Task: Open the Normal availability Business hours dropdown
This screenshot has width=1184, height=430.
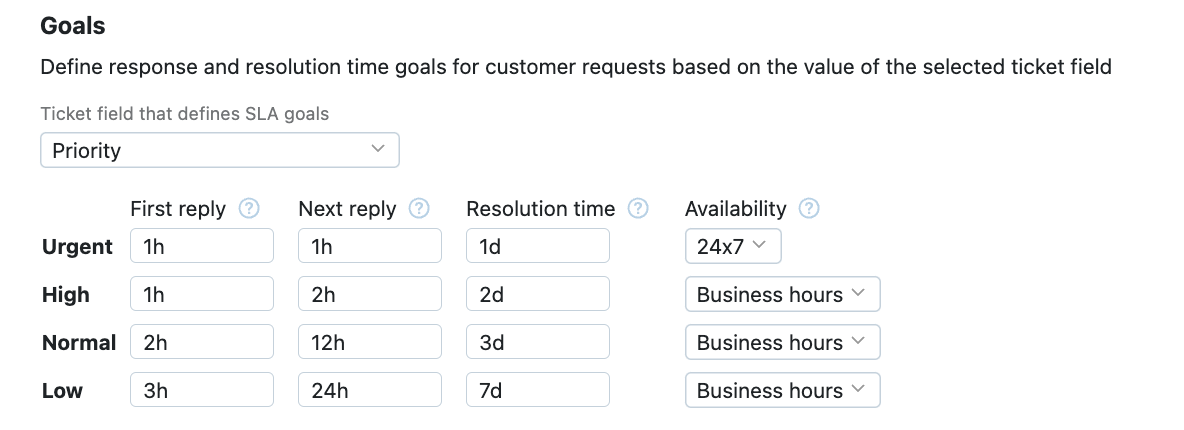Action: pos(782,343)
